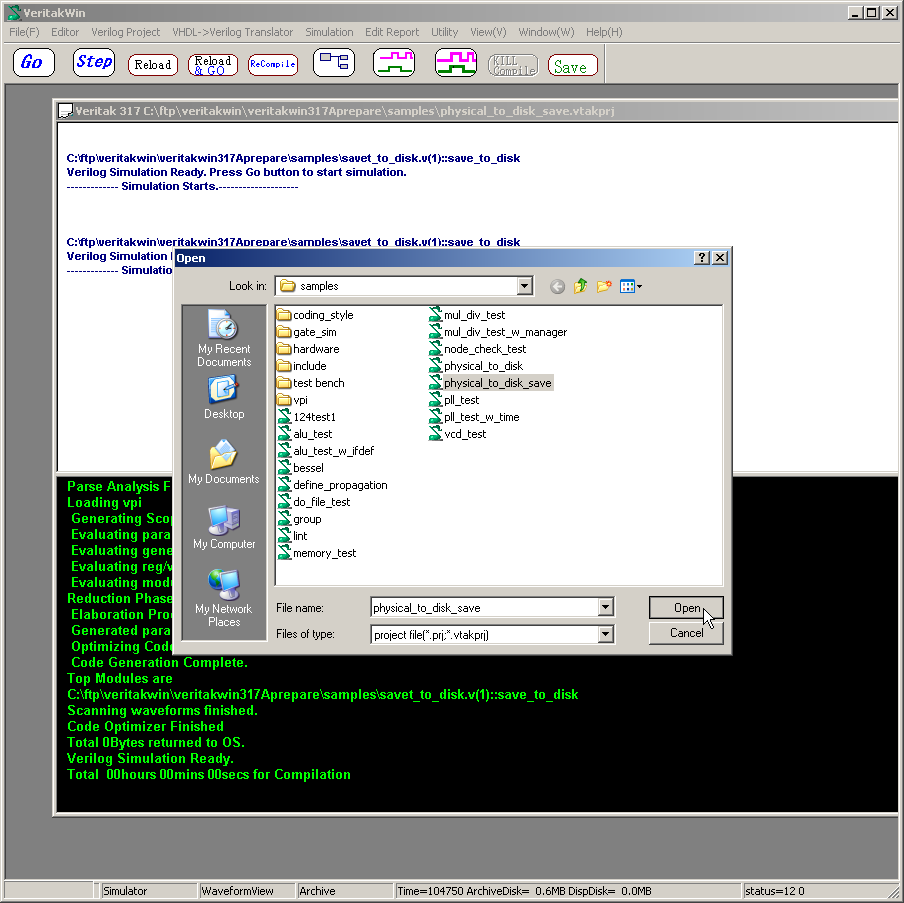Select the hardware folder
Viewport: 904px width, 903px height.
click(x=308, y=349)
